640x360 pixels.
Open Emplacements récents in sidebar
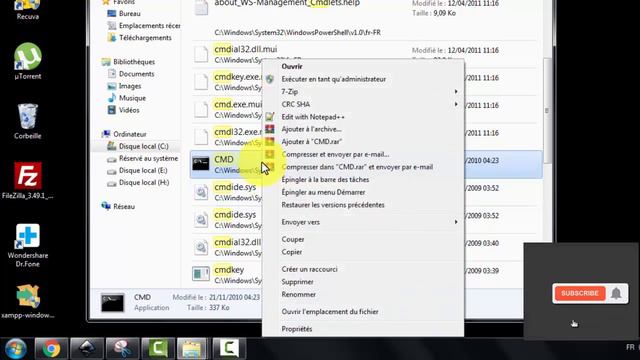tap(149, 26)
